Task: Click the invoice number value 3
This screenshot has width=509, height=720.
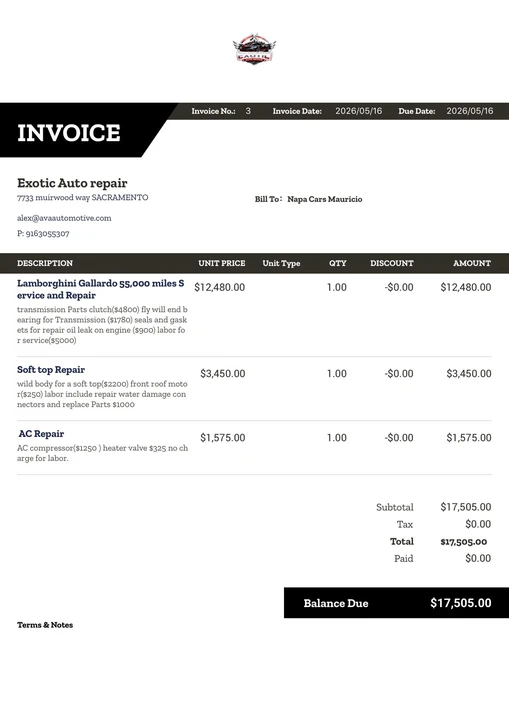Action: click(x=248, y=111)
